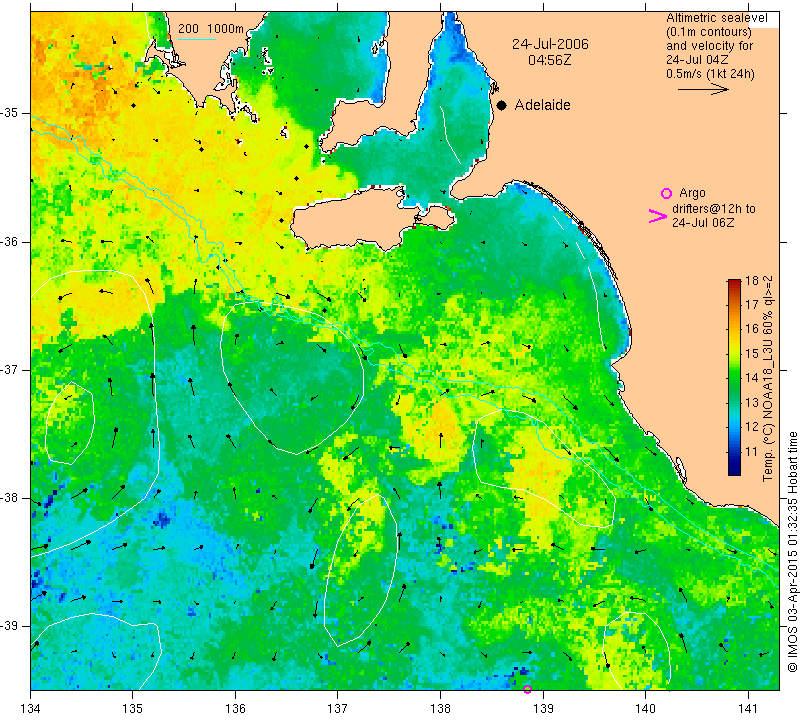Viewport: 800px width, 720px height.
Task: Click the velocity scale arrow legend
Action: pyautogui.click(x=703, y=89)
